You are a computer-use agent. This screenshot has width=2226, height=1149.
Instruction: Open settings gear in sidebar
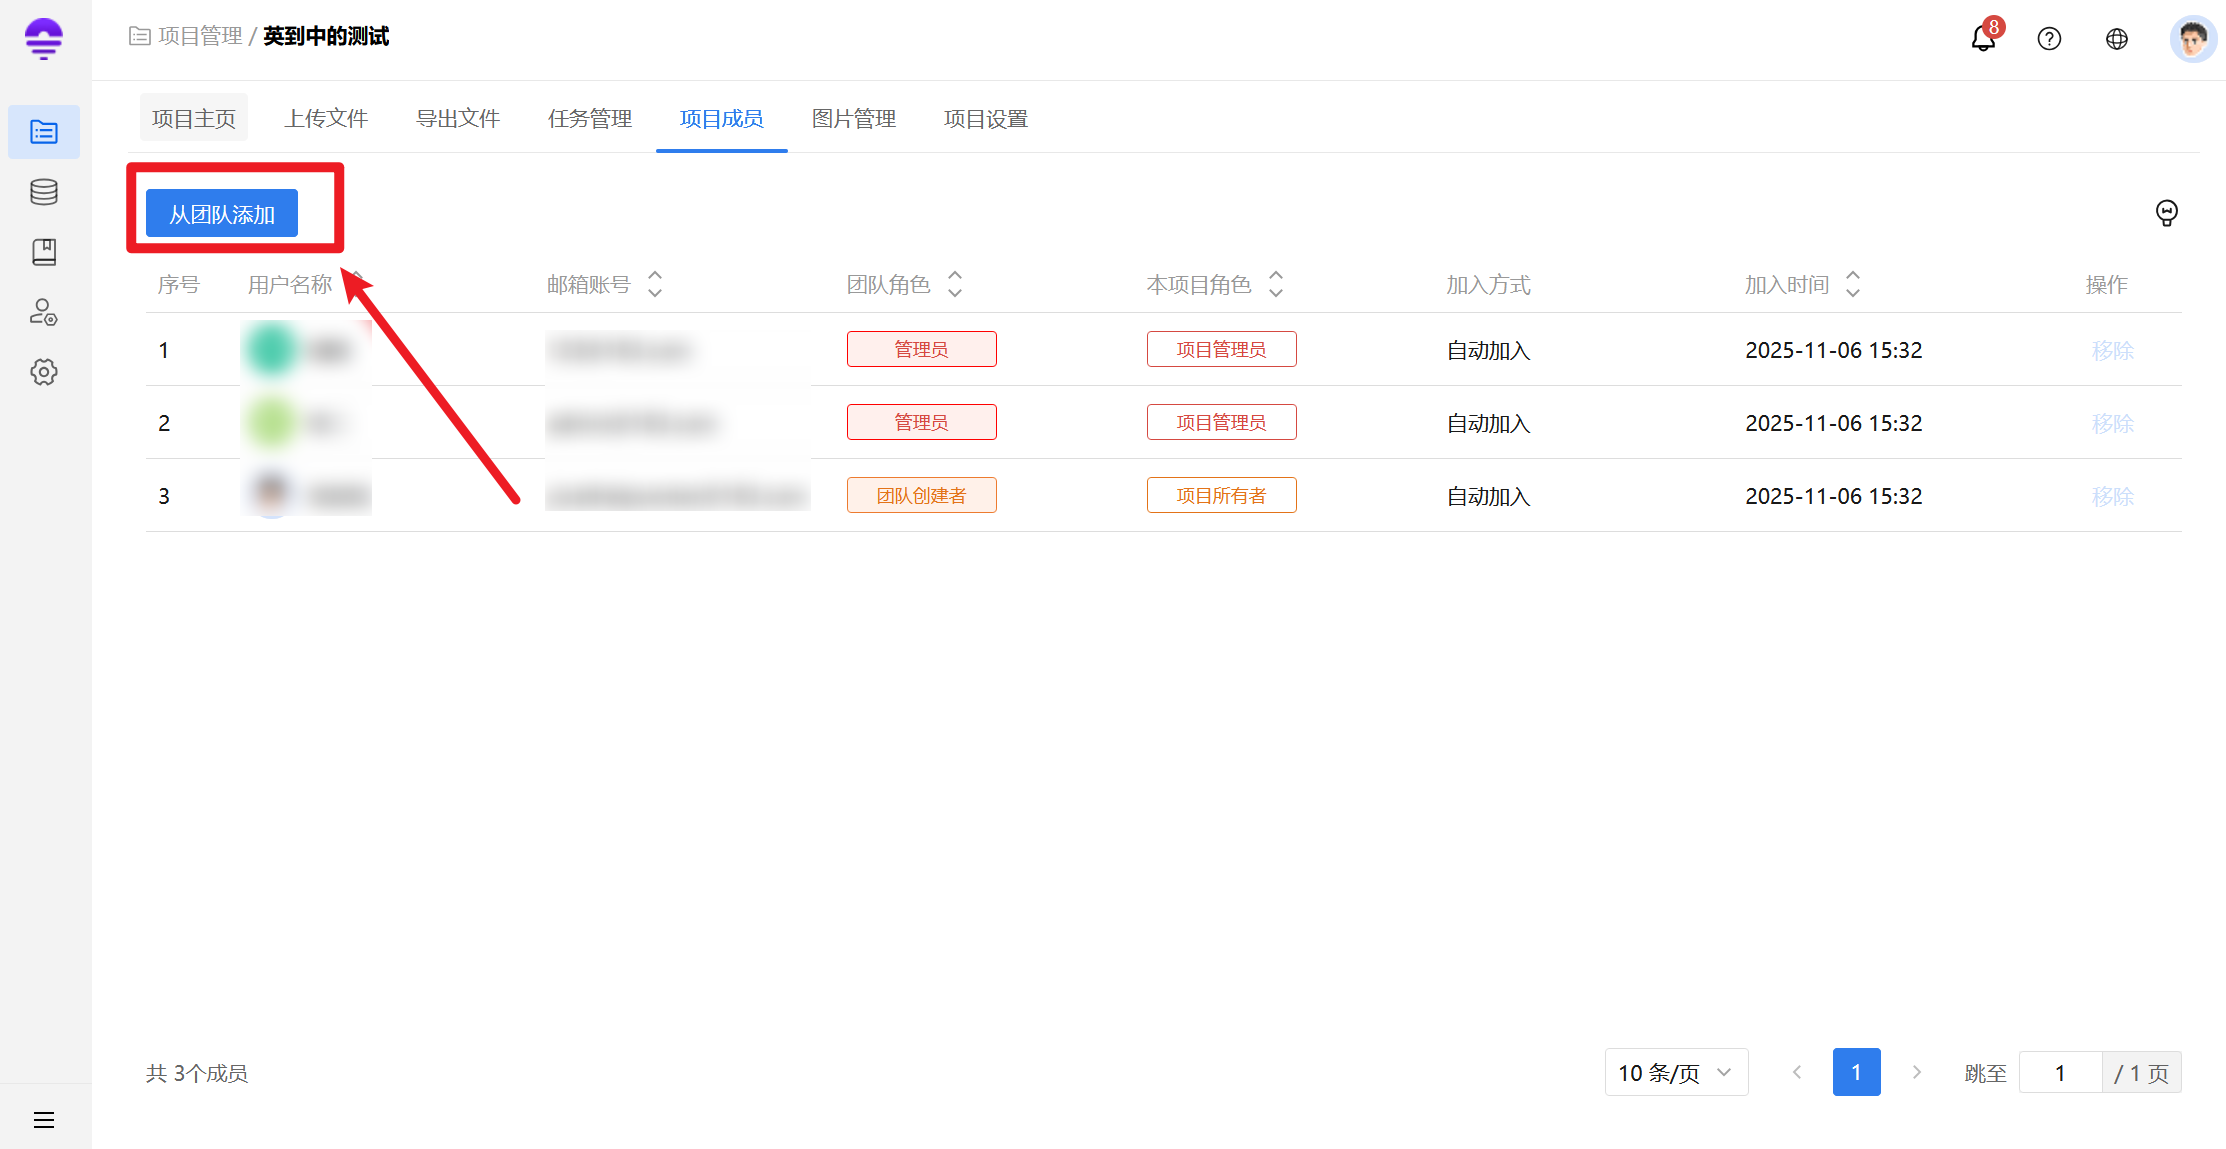[44, 372]
